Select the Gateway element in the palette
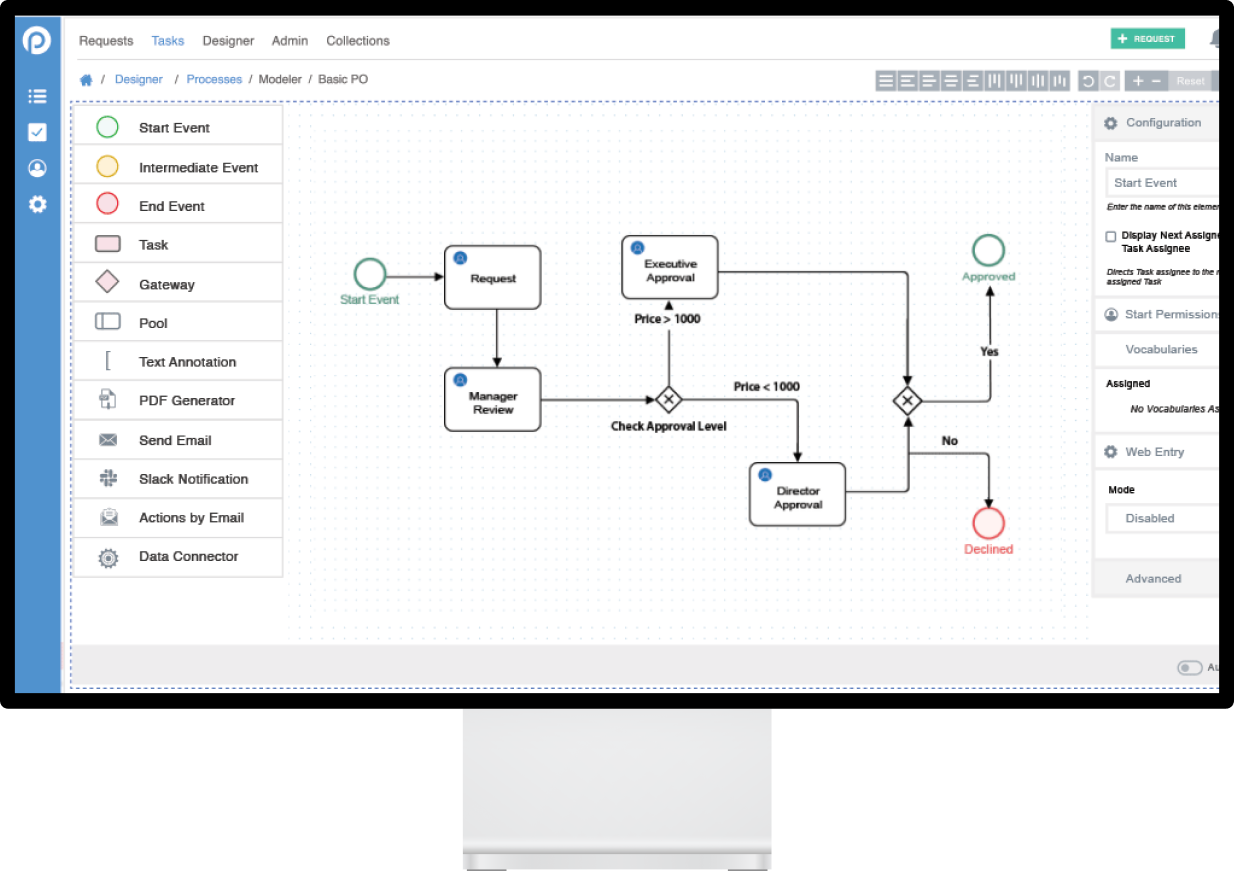The image size is (1234, 871). (179, 282)
